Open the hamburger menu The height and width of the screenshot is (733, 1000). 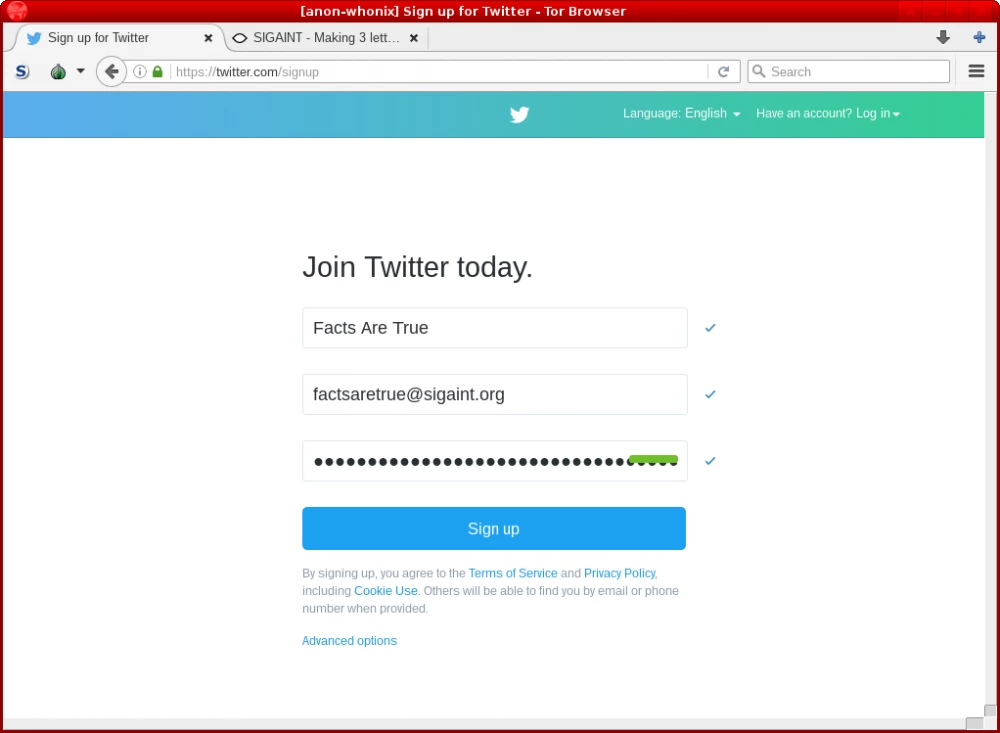pyautogui.click(x=976, y=71)
